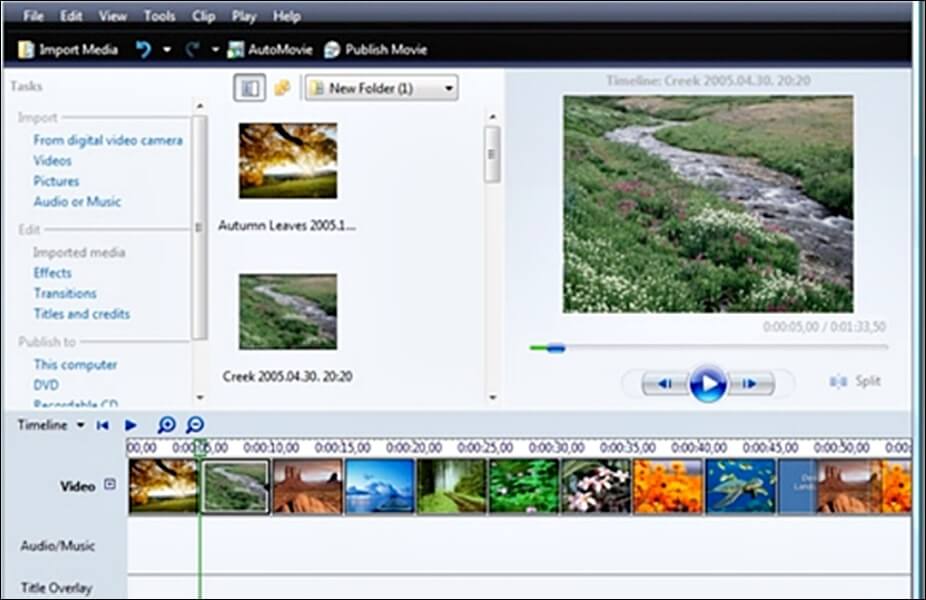Click the Autumn Leaves 2005.1... file name
Screen dimensions: 926x600
287,226
